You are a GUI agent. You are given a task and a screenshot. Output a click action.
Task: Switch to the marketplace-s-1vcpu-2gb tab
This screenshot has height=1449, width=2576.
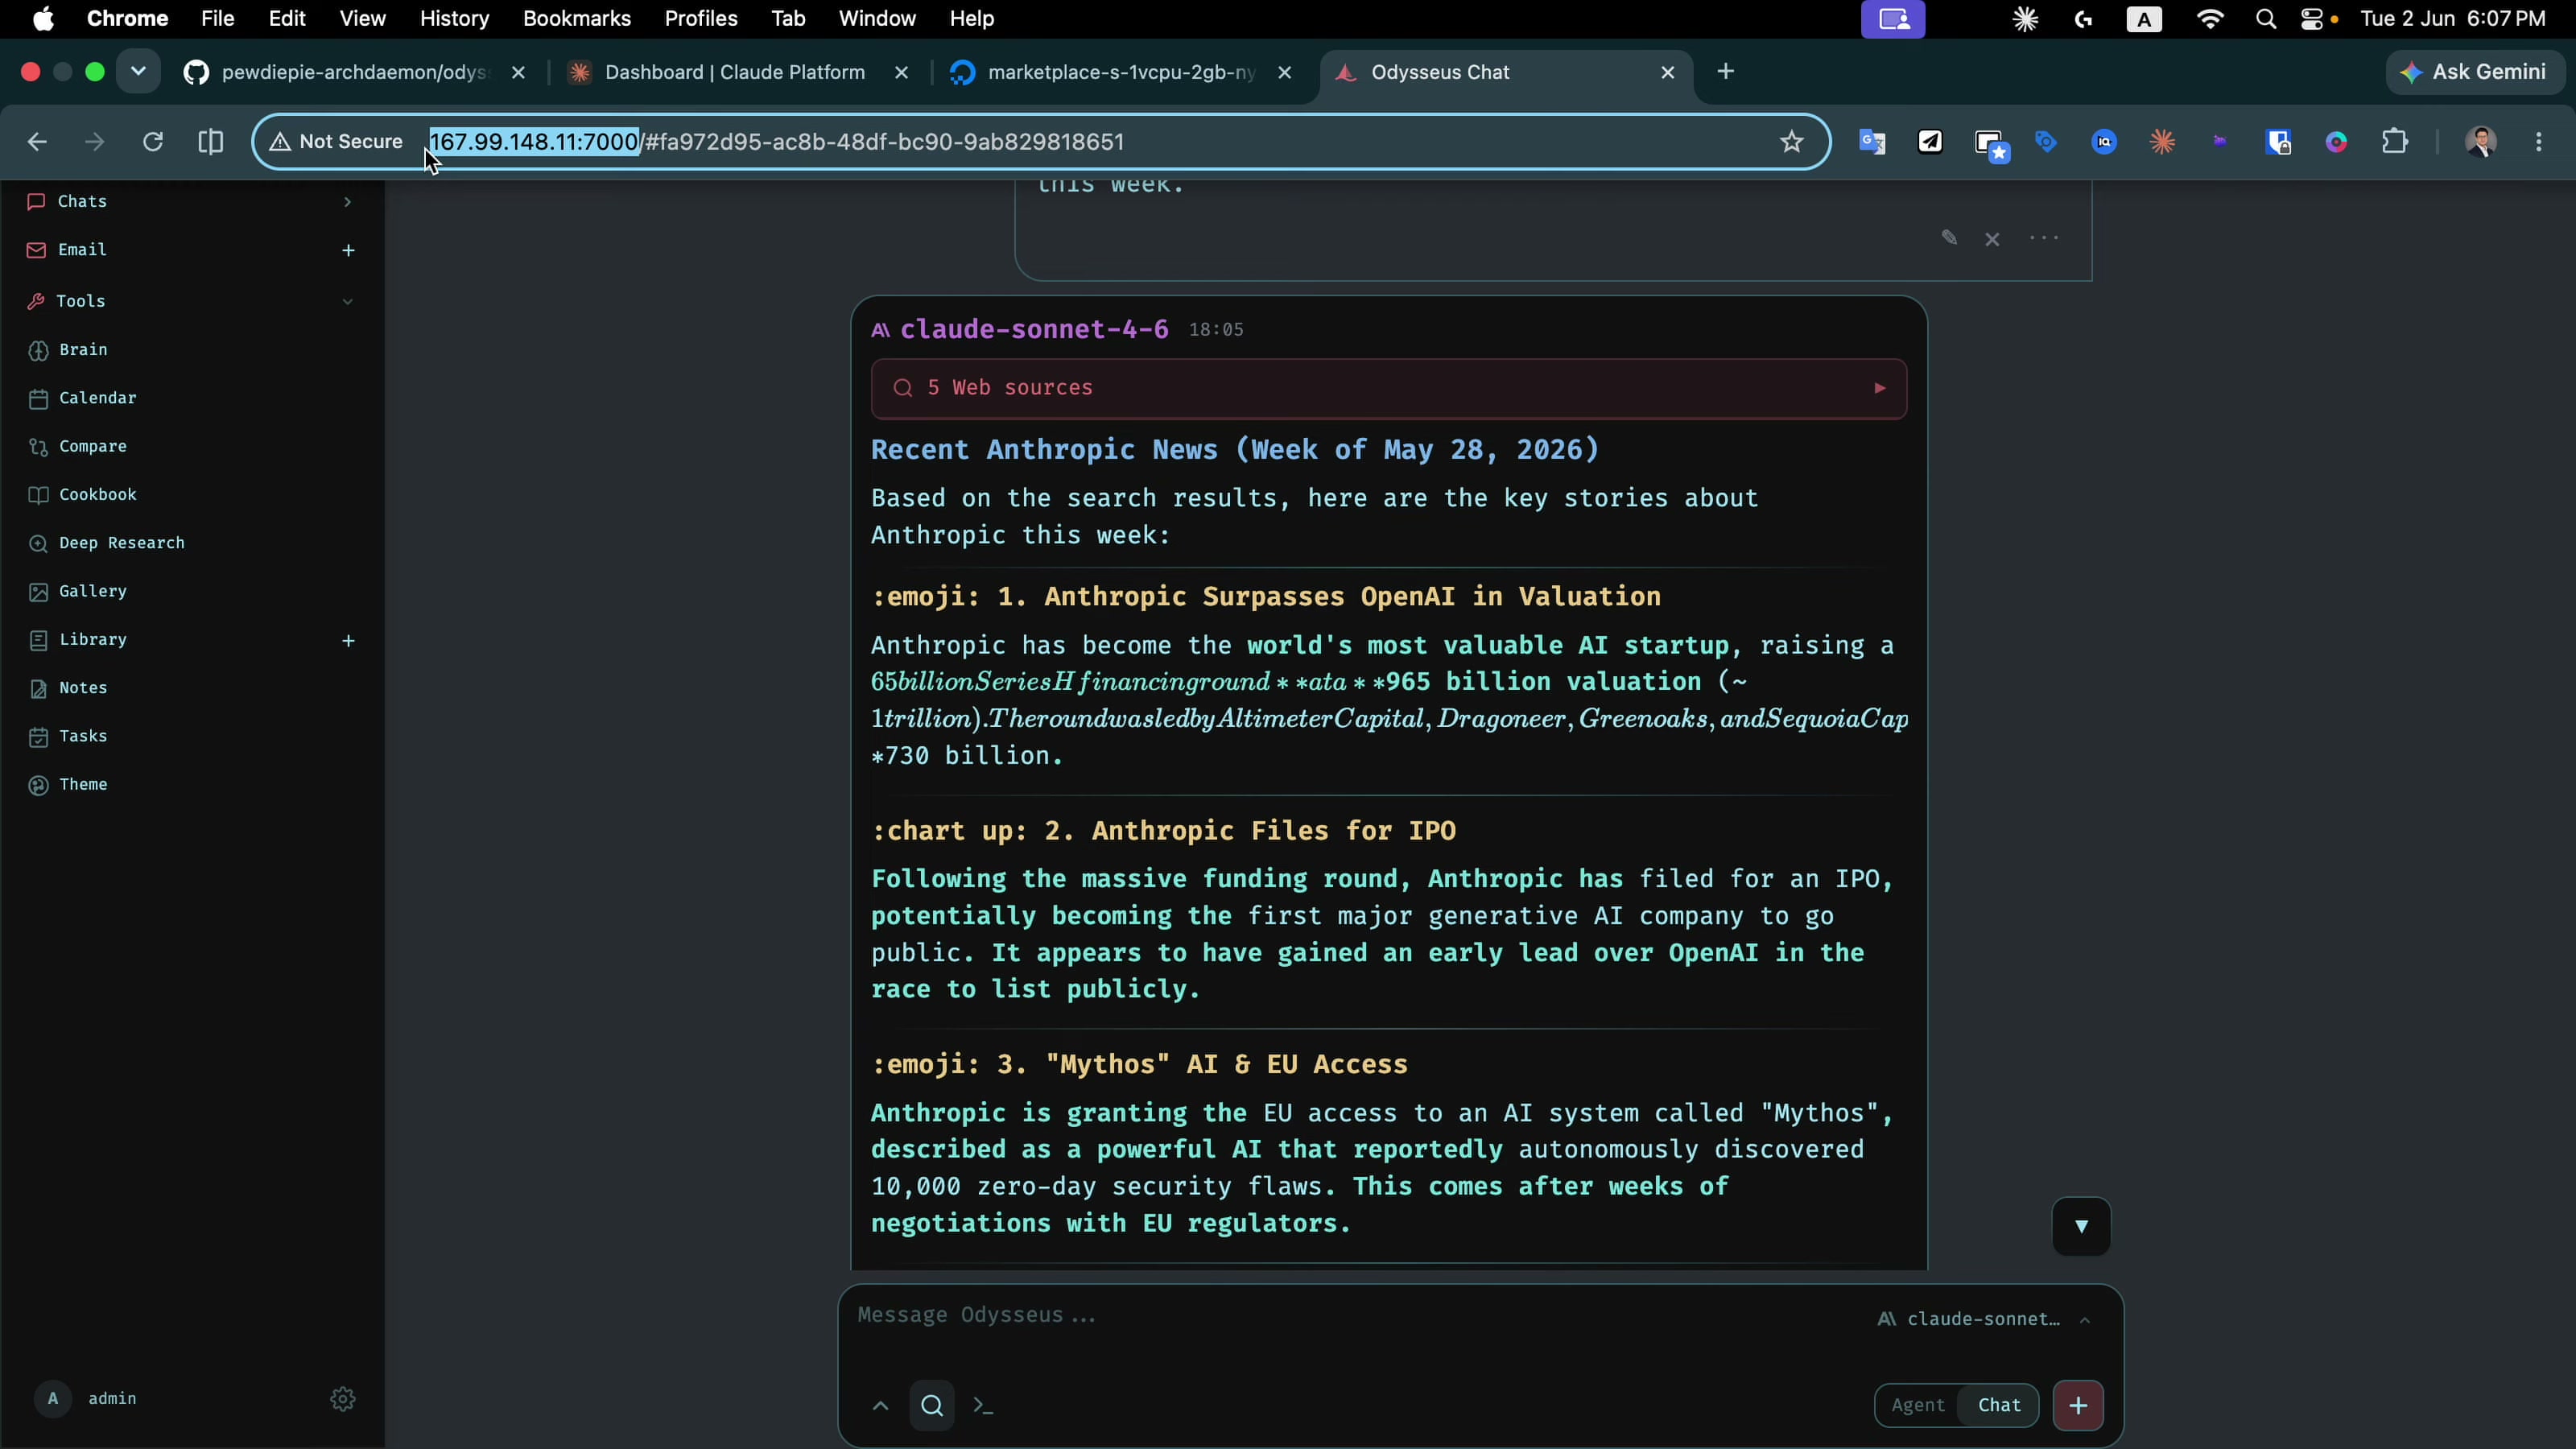pos(1120,72)
